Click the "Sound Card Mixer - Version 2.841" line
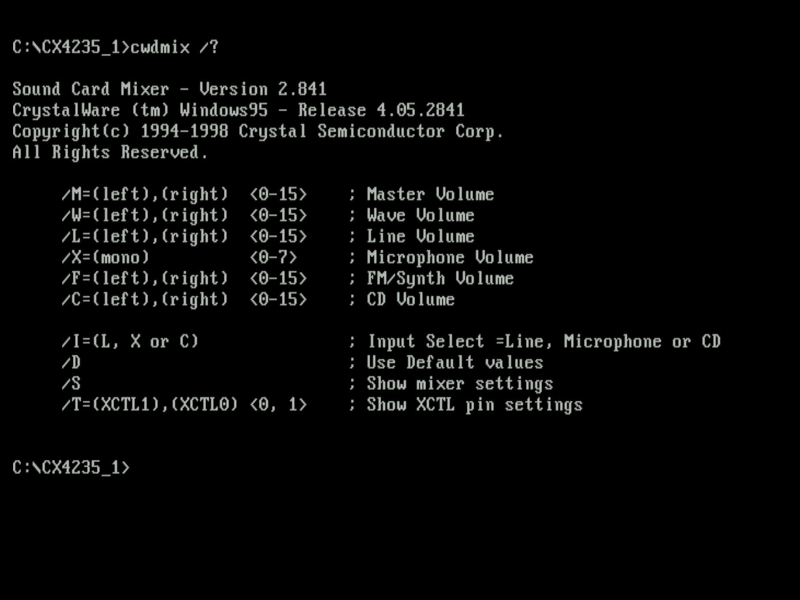This screenshot has width=800, height=600. point(169,89)
